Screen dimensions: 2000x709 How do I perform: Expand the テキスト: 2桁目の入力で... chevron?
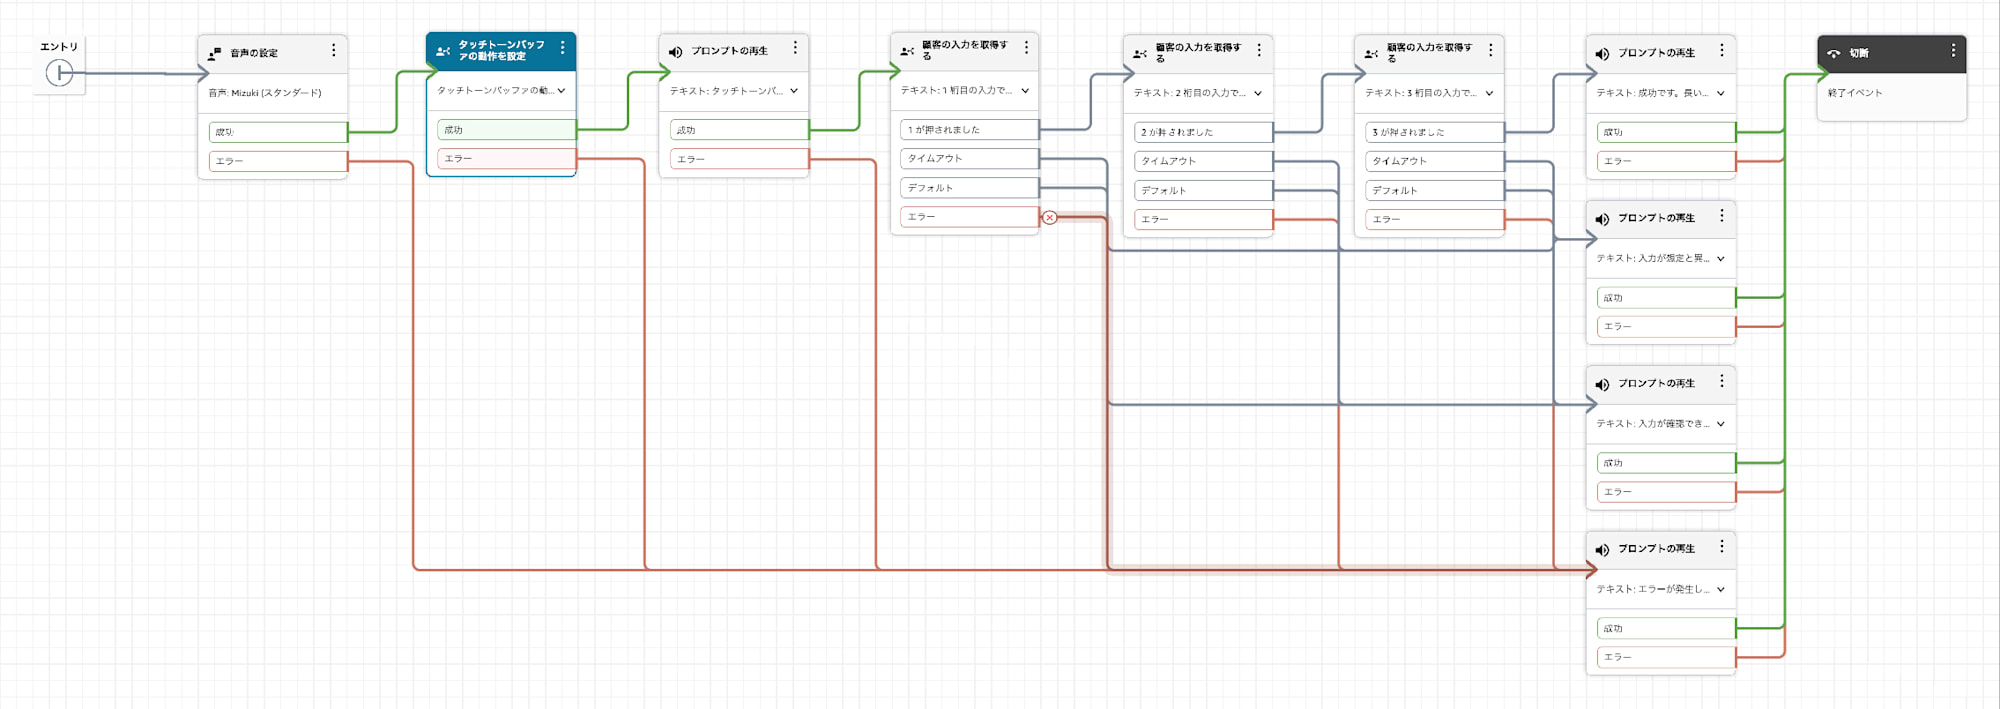[1258, 93]
